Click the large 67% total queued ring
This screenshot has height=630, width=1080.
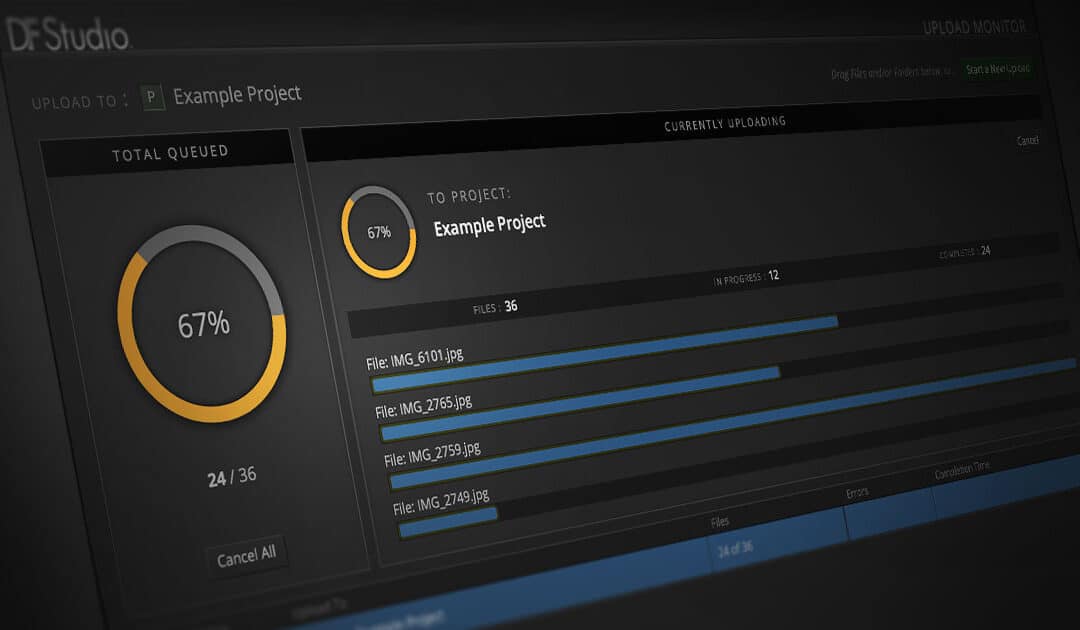tap(203, 323)
